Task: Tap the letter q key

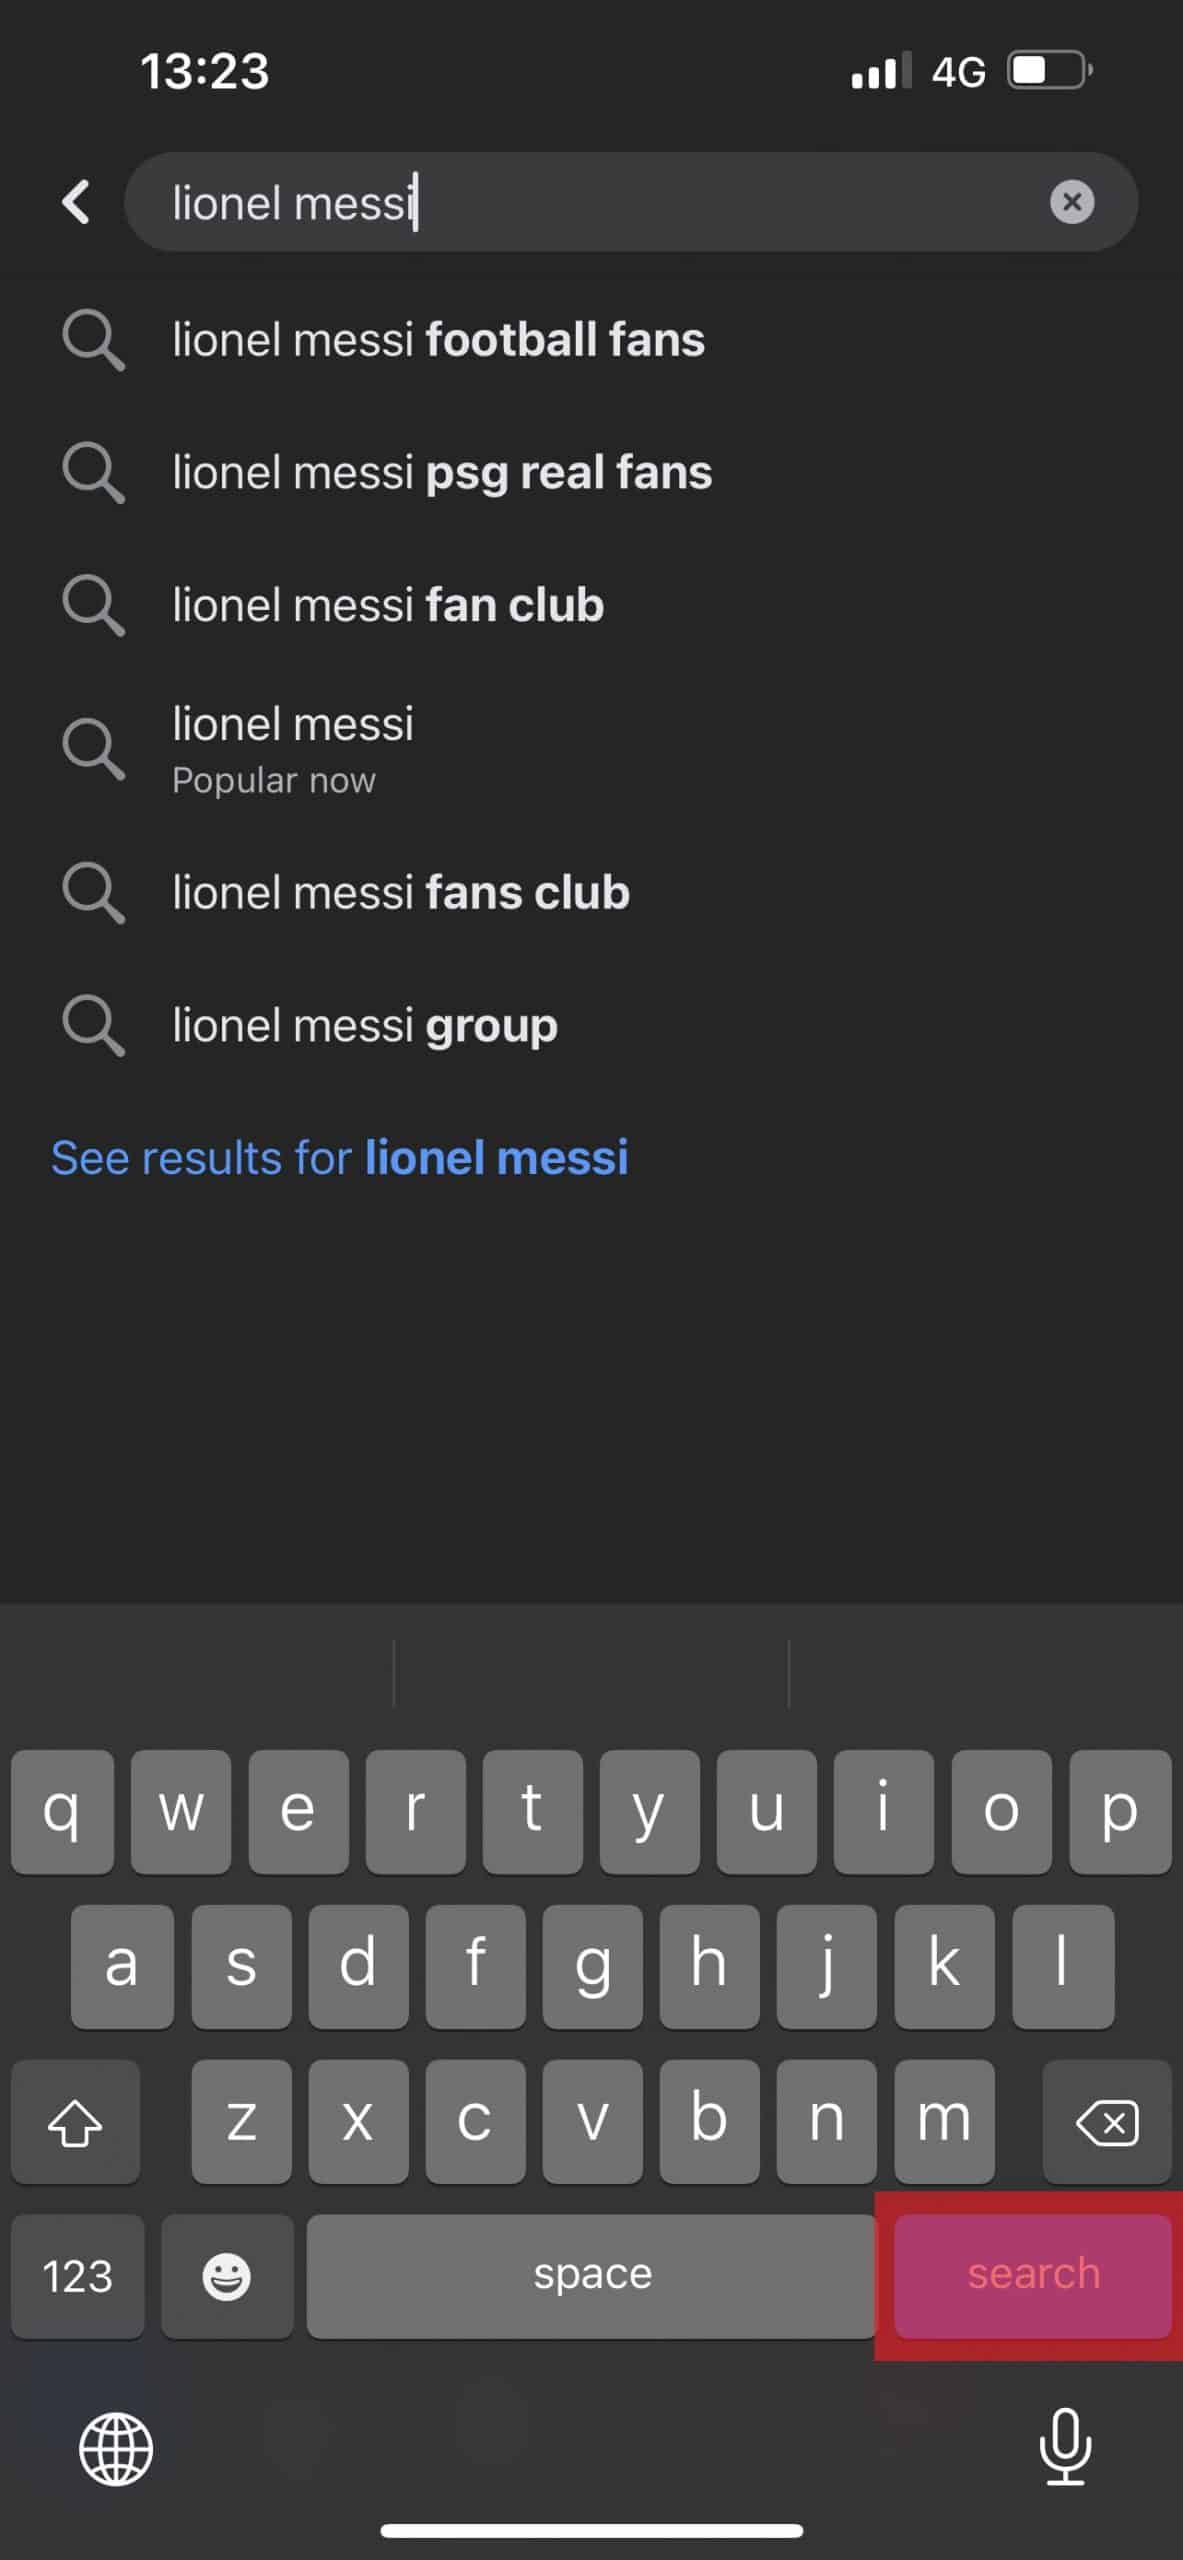Action: [x=62, y=1811]
